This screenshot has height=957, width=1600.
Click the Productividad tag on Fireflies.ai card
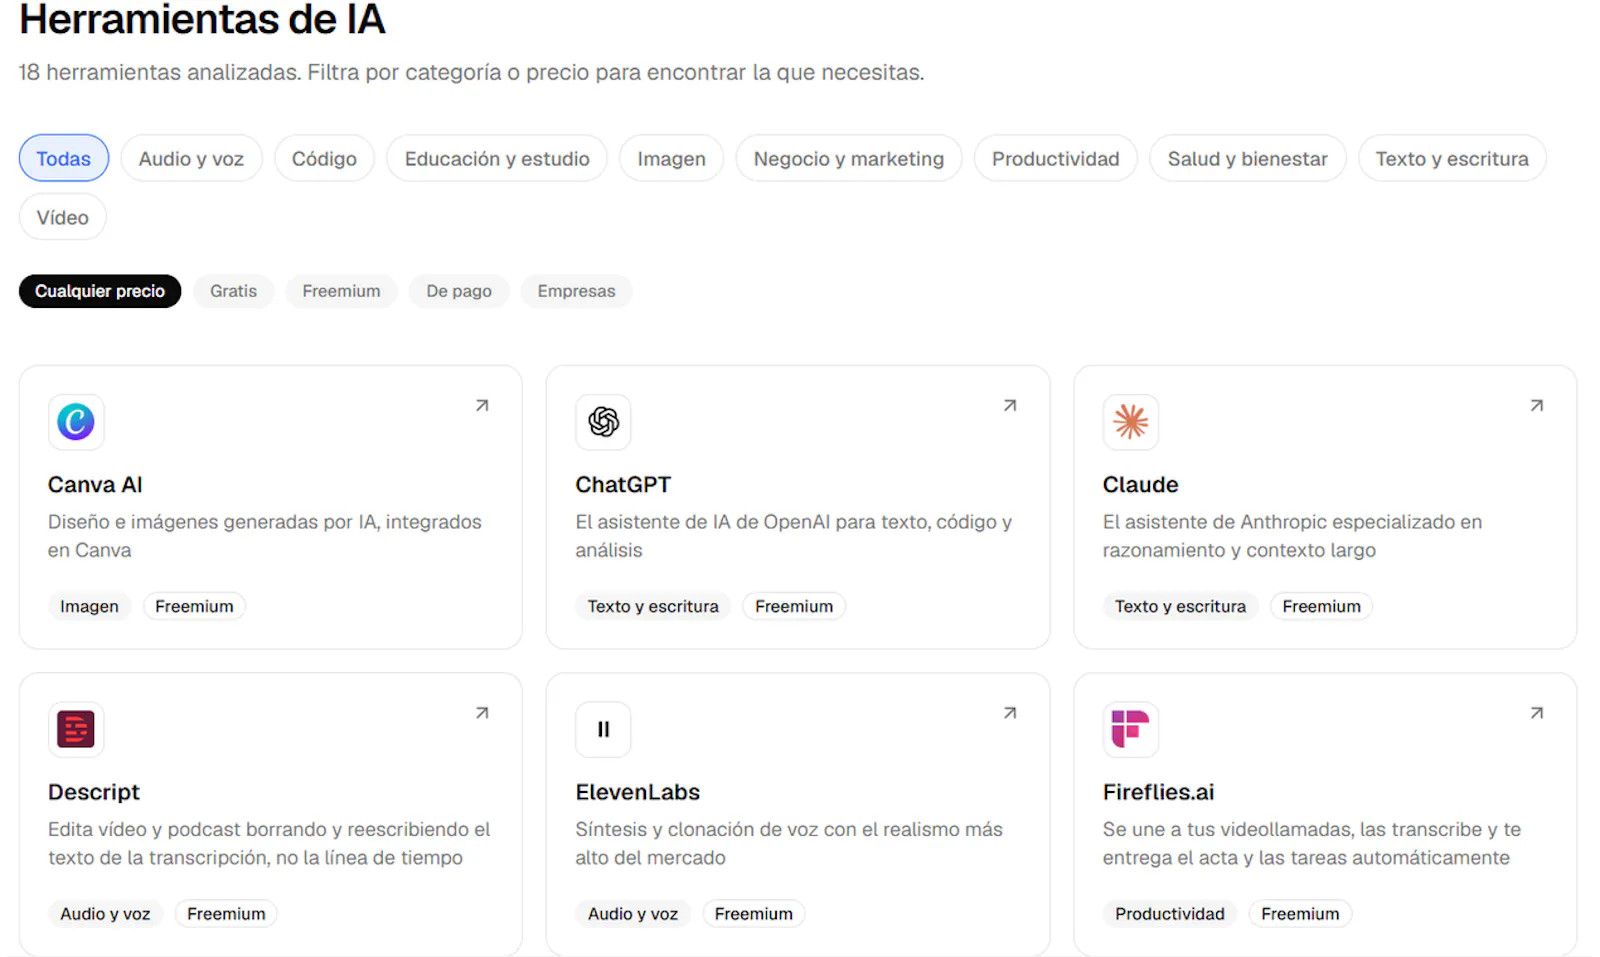pos(1170,914)
